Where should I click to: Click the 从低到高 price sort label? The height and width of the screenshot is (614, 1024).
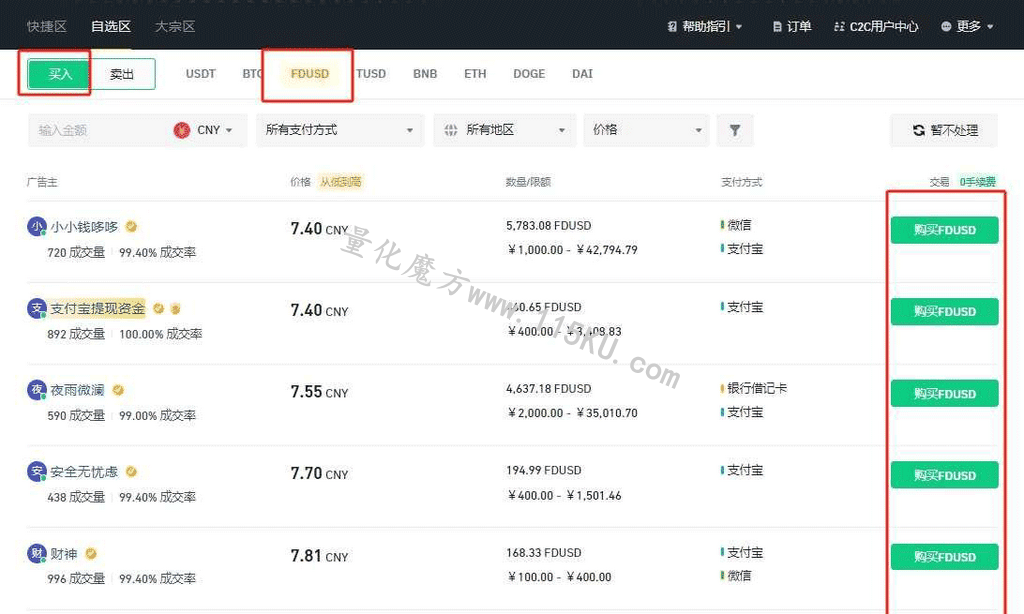point(340,182)
